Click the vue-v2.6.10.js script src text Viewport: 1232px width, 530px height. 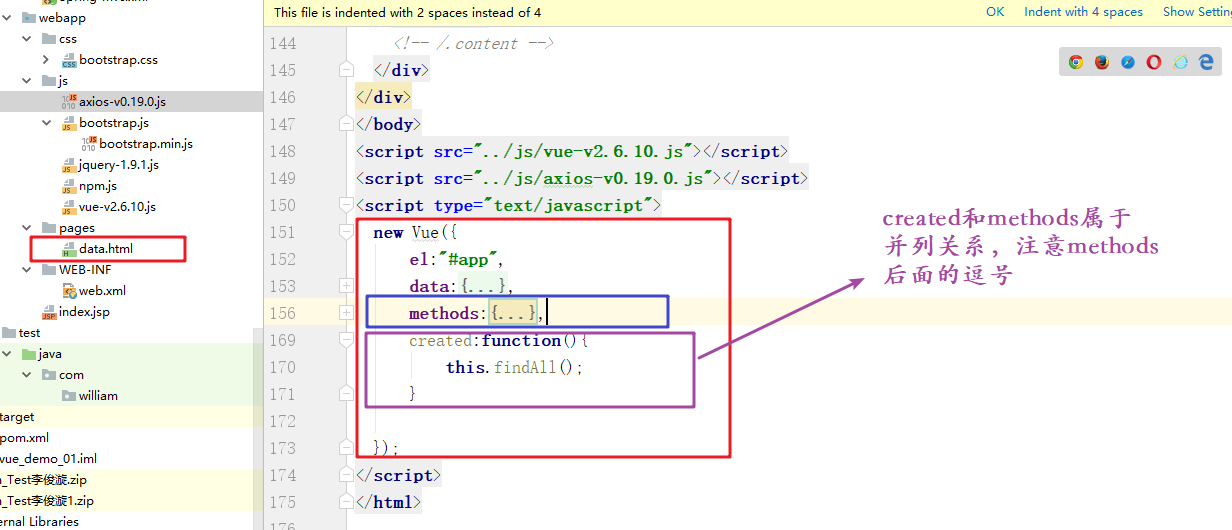pyautogui.click(x=589, y=151)
